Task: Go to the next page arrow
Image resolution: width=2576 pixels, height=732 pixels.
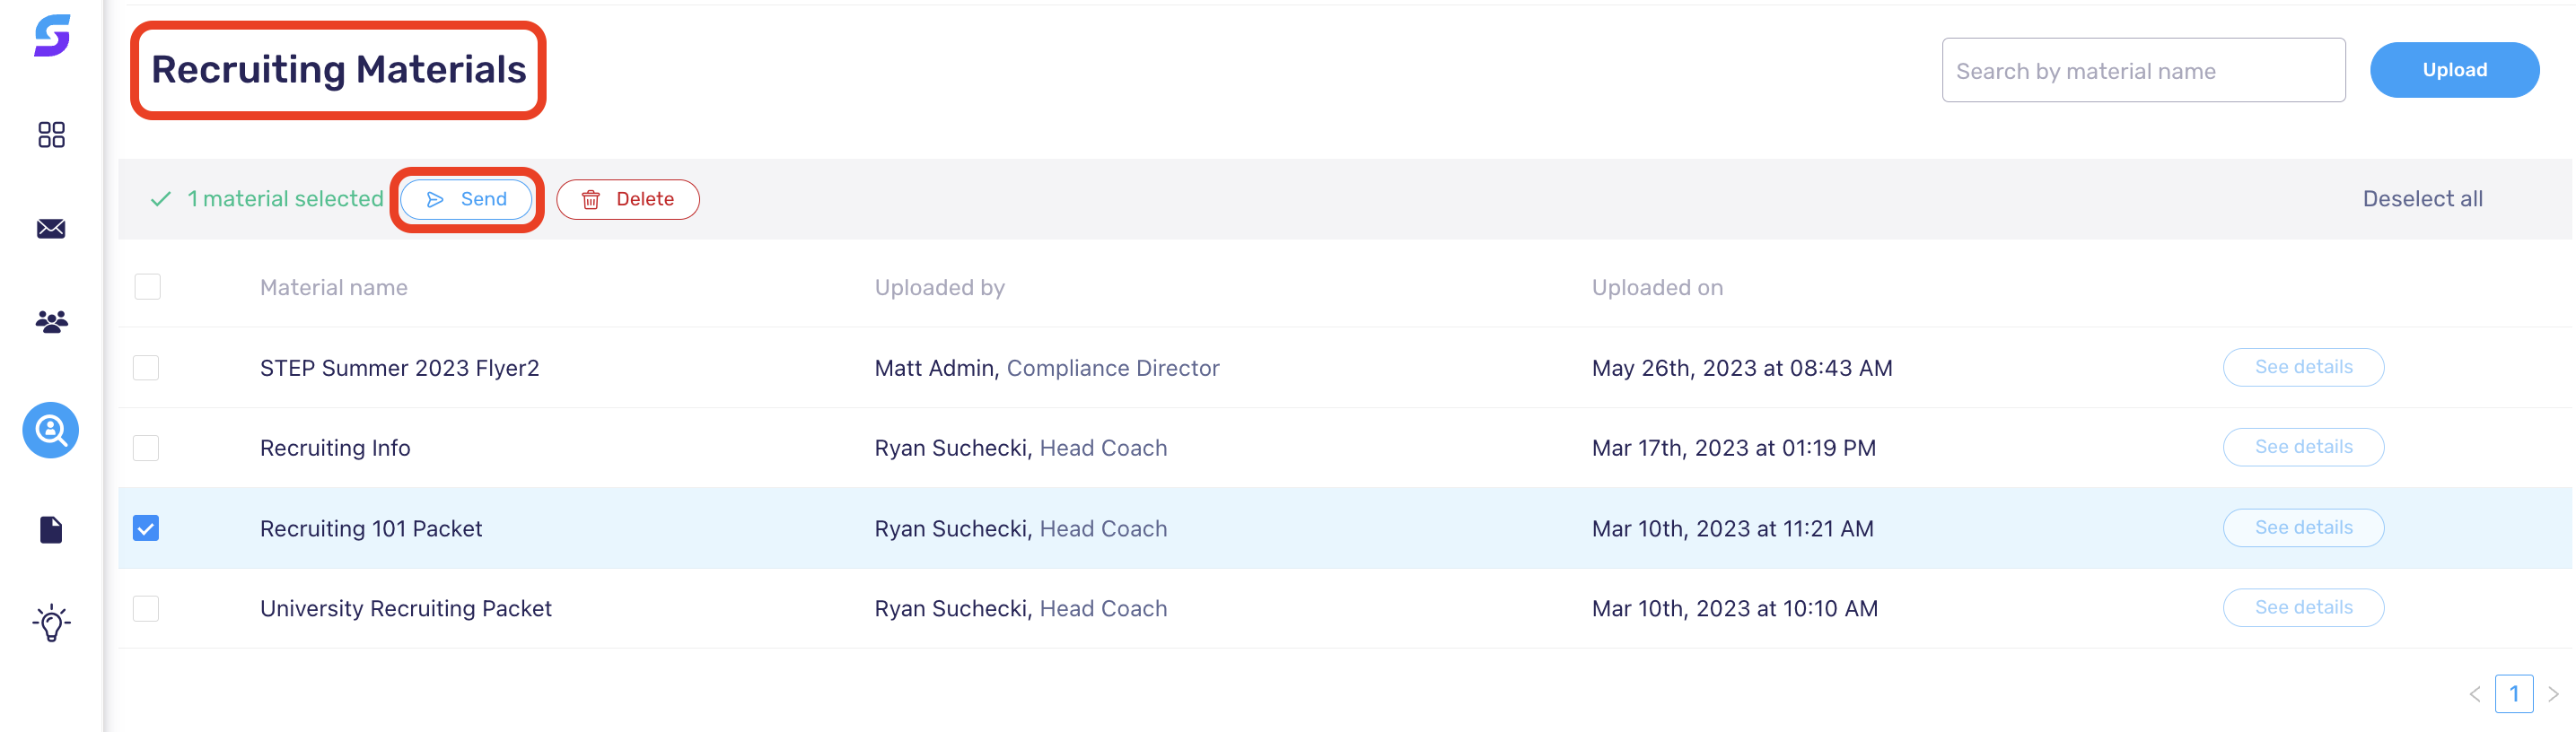Action: pyautogui.click(x=2553, y=694)
